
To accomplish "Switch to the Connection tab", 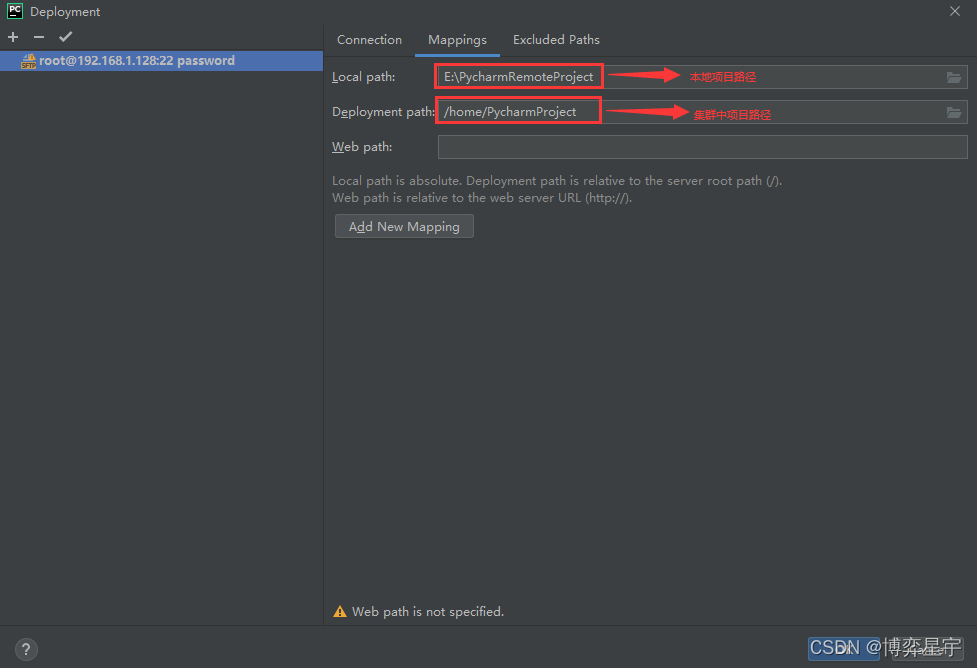I will (369, 39).
